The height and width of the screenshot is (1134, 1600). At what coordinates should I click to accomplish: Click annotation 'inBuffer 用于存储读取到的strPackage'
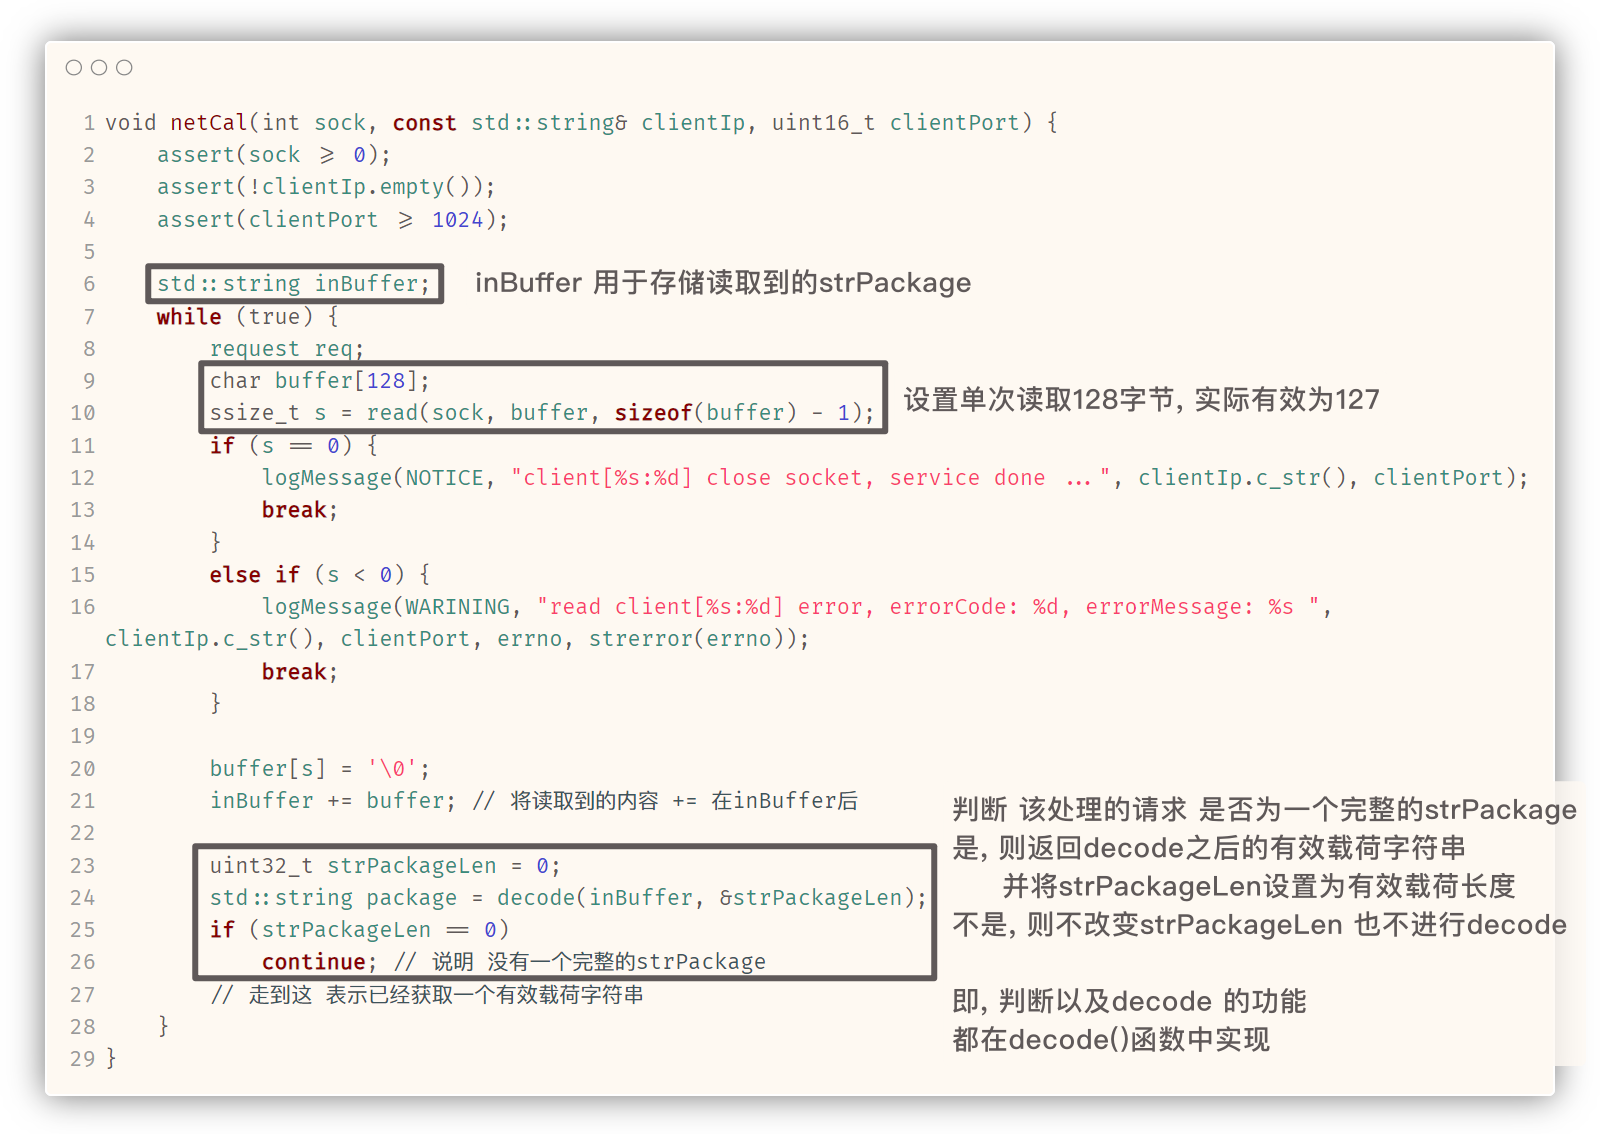(x=723, y=283)
